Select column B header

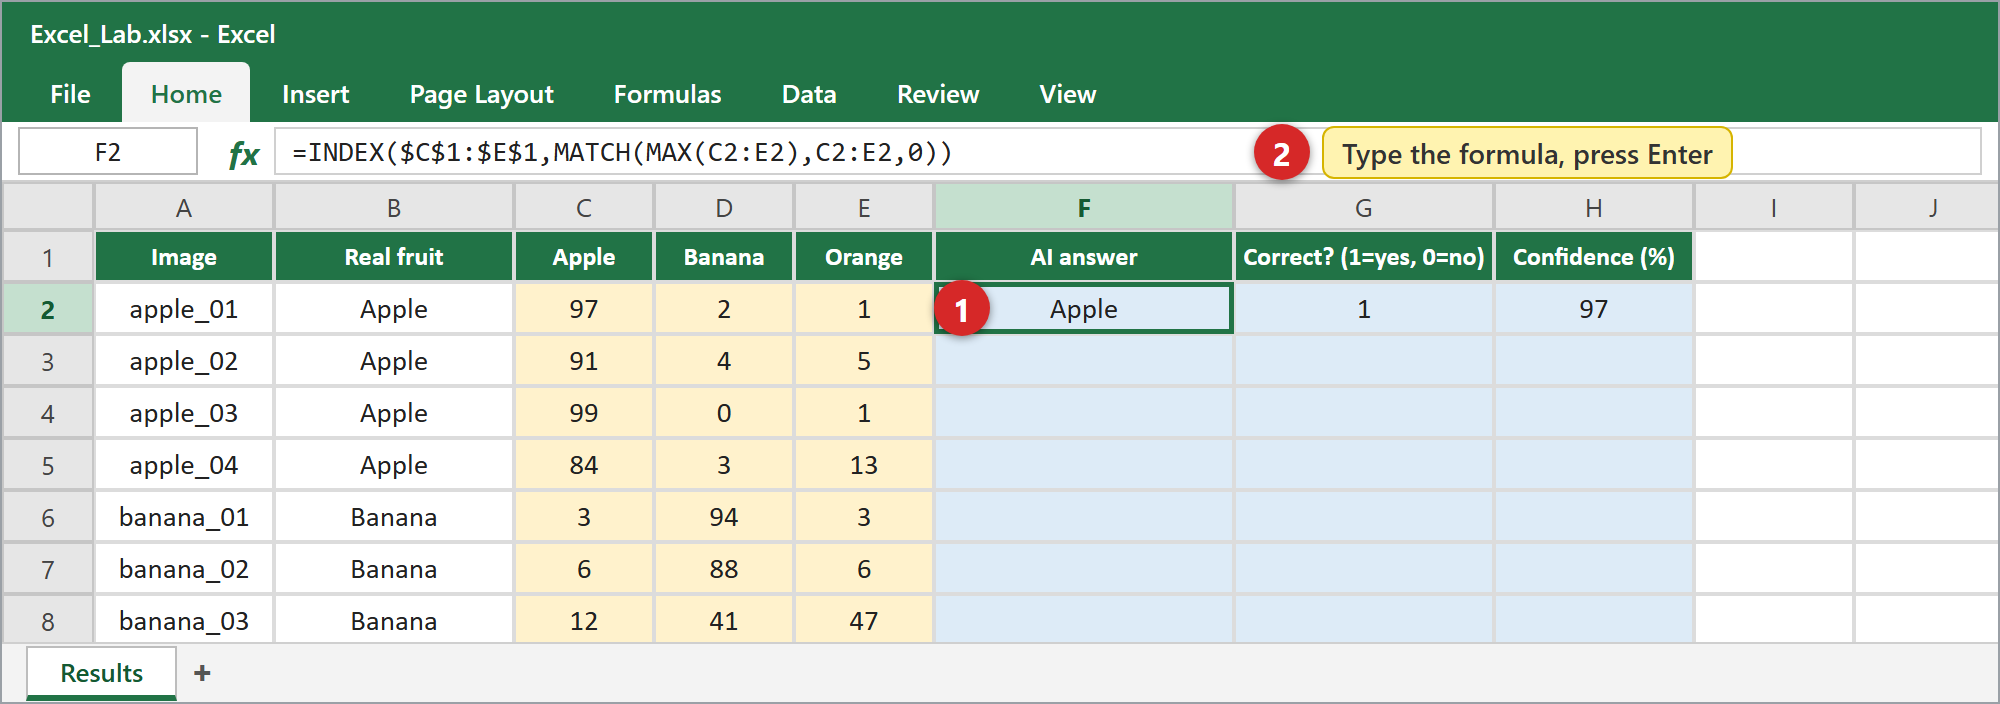point(394,208)
